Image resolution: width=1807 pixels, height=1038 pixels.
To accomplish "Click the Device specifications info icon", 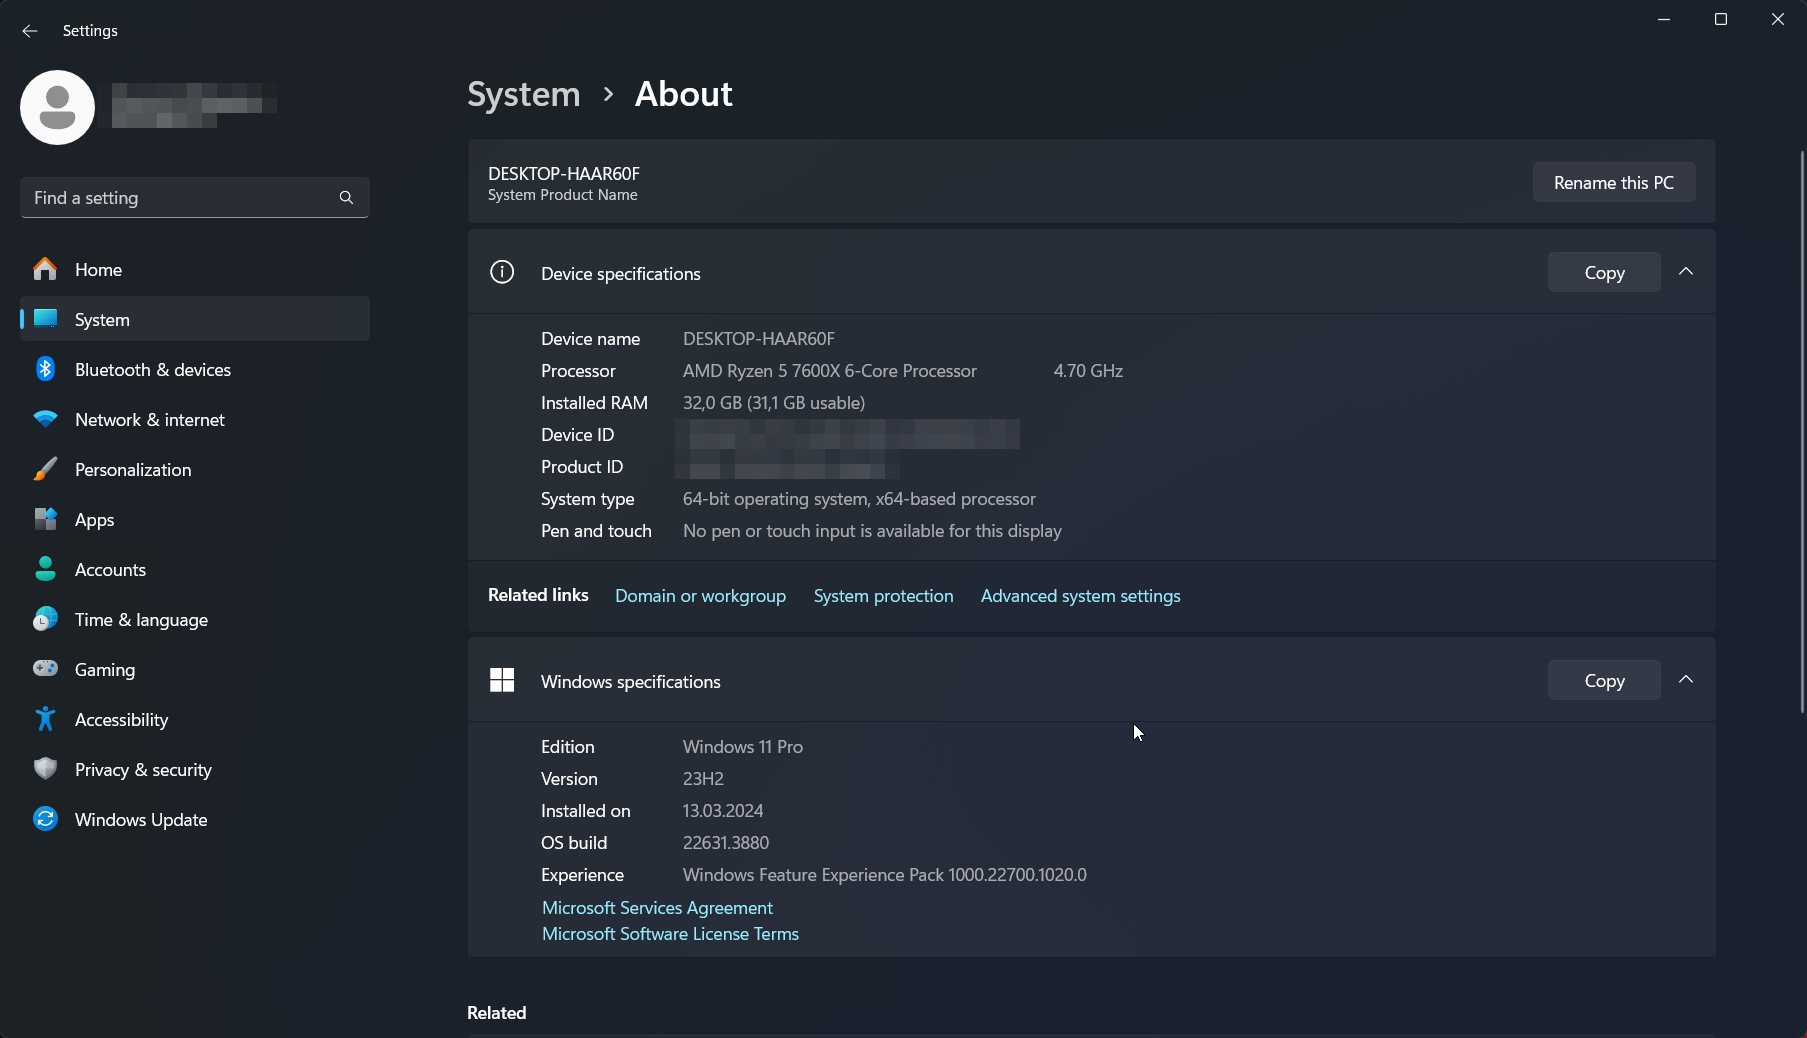I will point(502,272).
